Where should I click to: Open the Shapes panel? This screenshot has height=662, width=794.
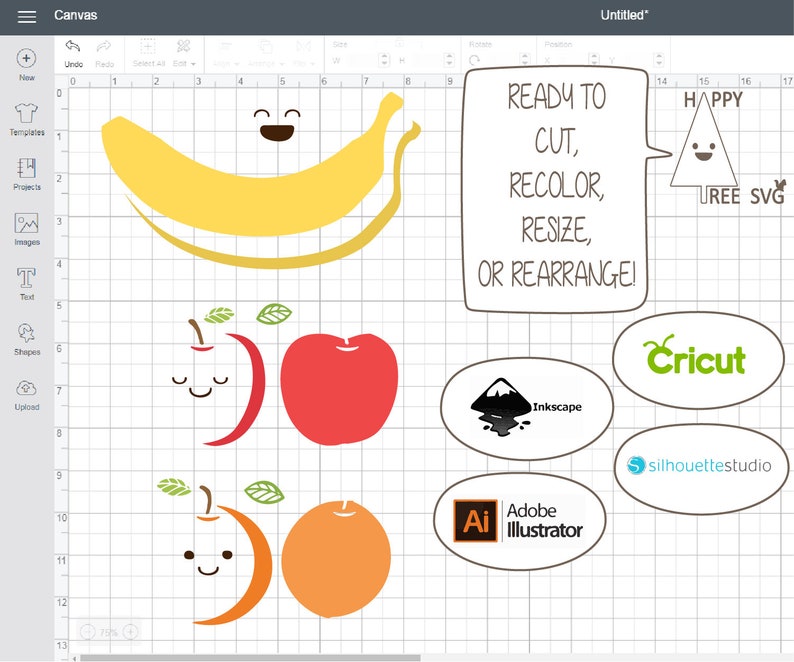(27, 339)
